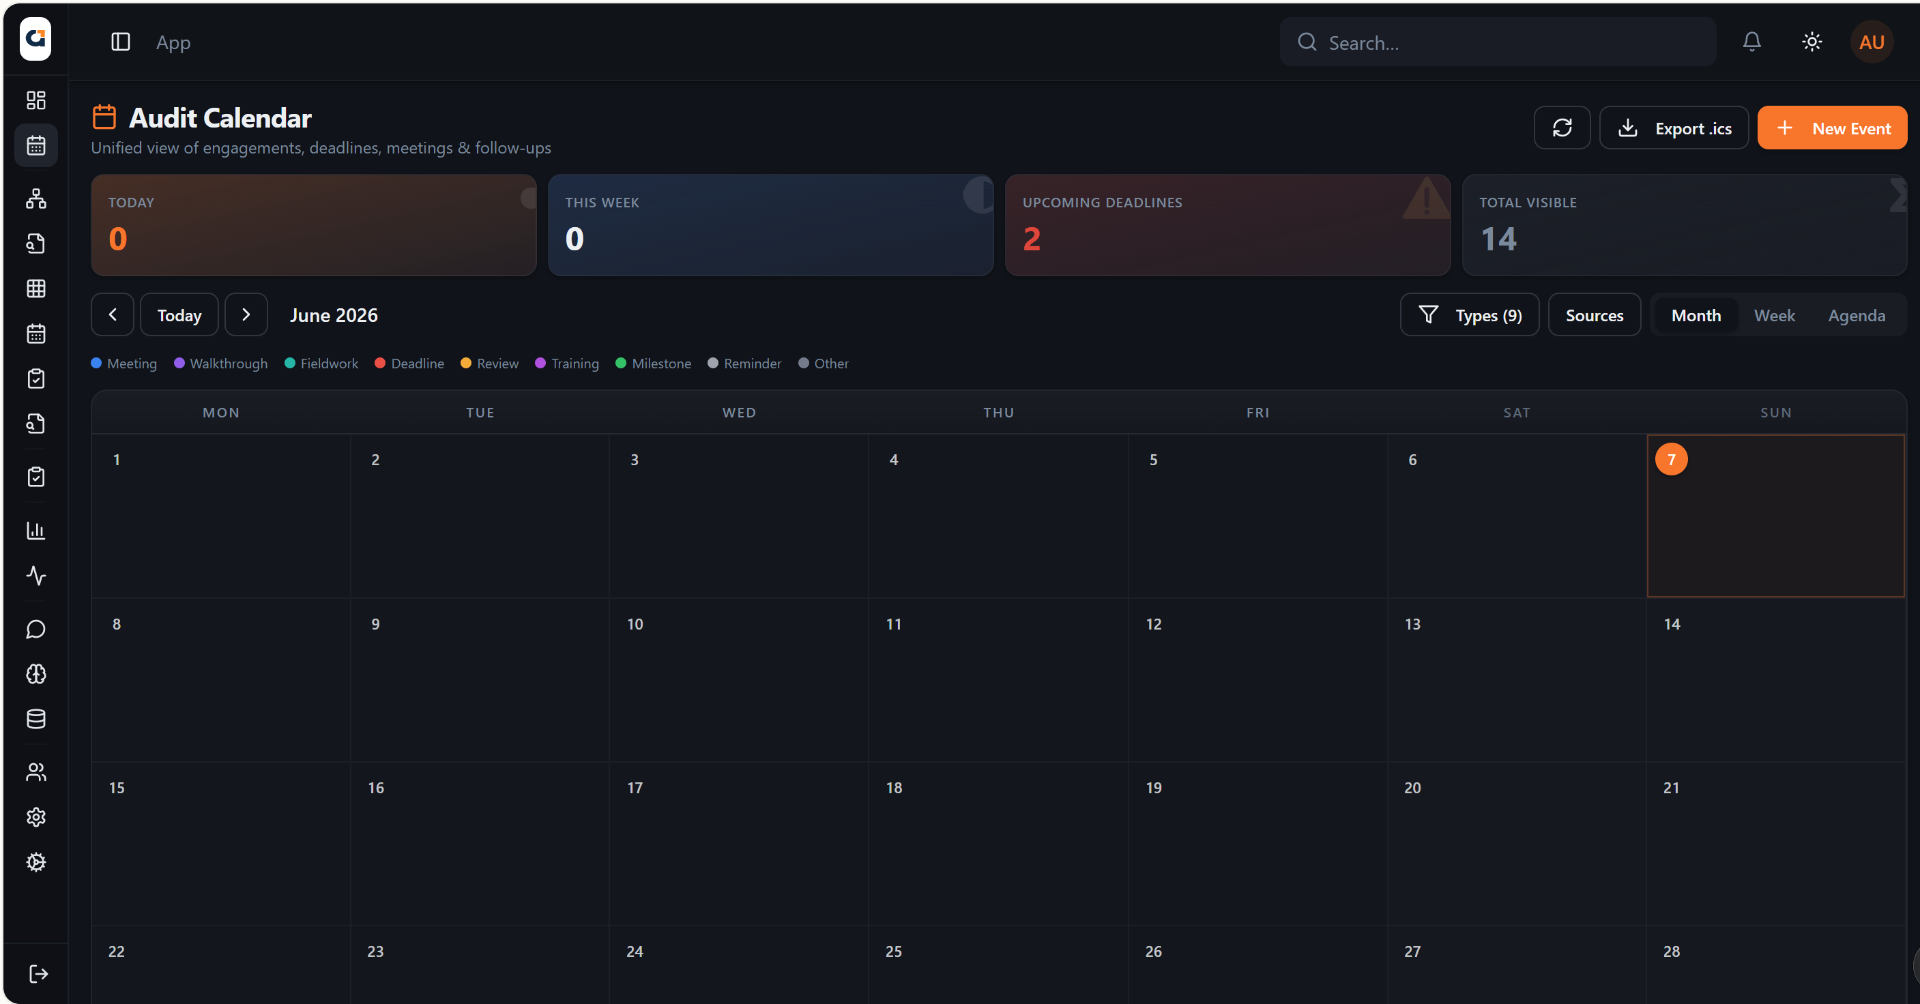Click the New Event button
The height and width of the screenshot is (1004, 1920).
(1832, 128)
